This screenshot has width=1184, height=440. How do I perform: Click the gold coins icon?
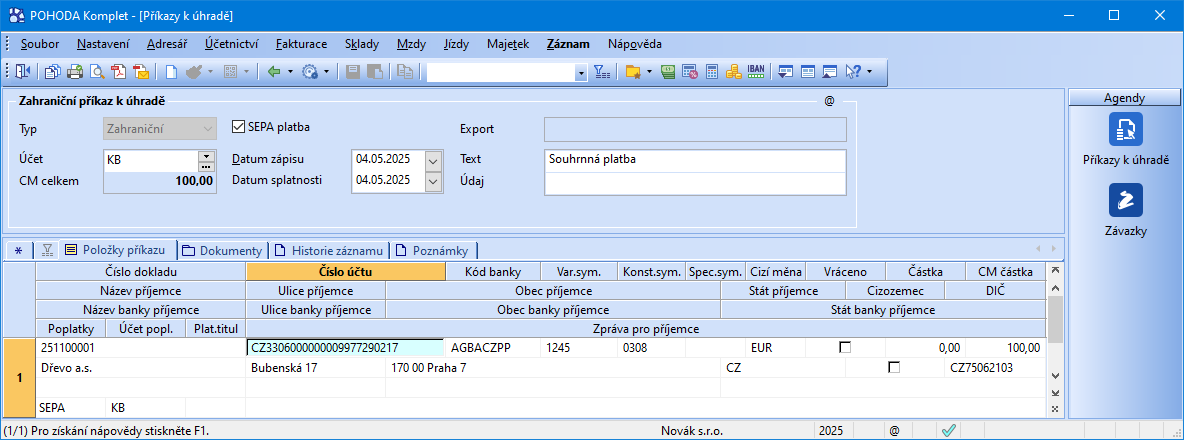click(x=732, y=72)
